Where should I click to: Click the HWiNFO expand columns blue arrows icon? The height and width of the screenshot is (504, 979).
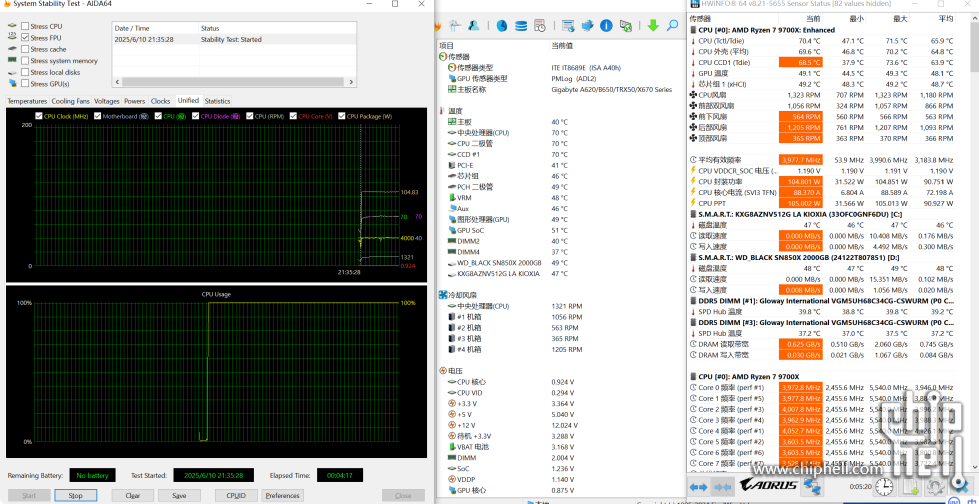pos(698,486)
